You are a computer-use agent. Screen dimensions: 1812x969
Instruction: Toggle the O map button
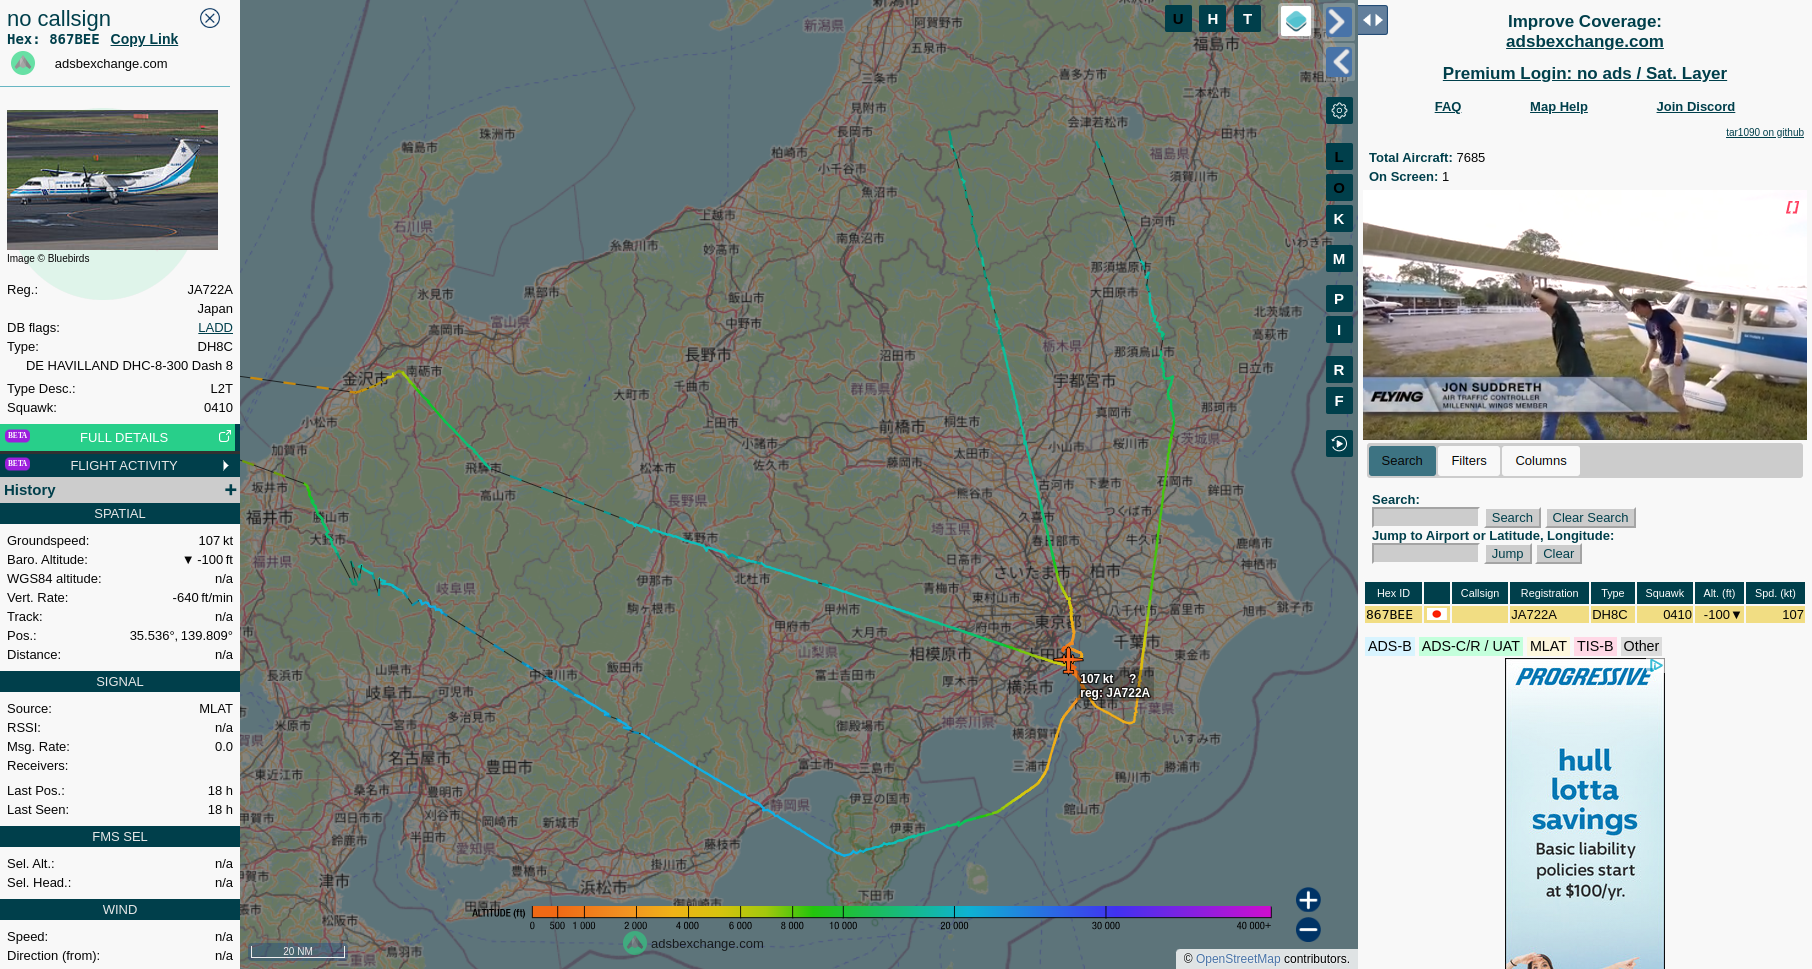[1339, 188]
